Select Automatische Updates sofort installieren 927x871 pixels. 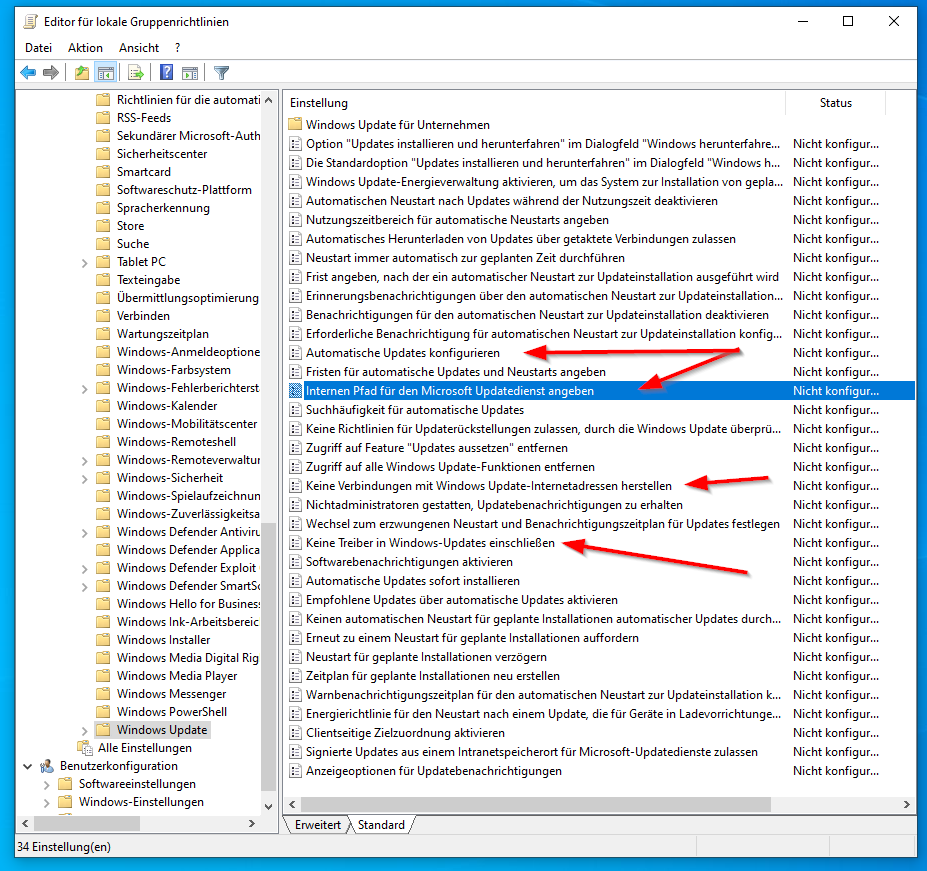pos(413,581)
